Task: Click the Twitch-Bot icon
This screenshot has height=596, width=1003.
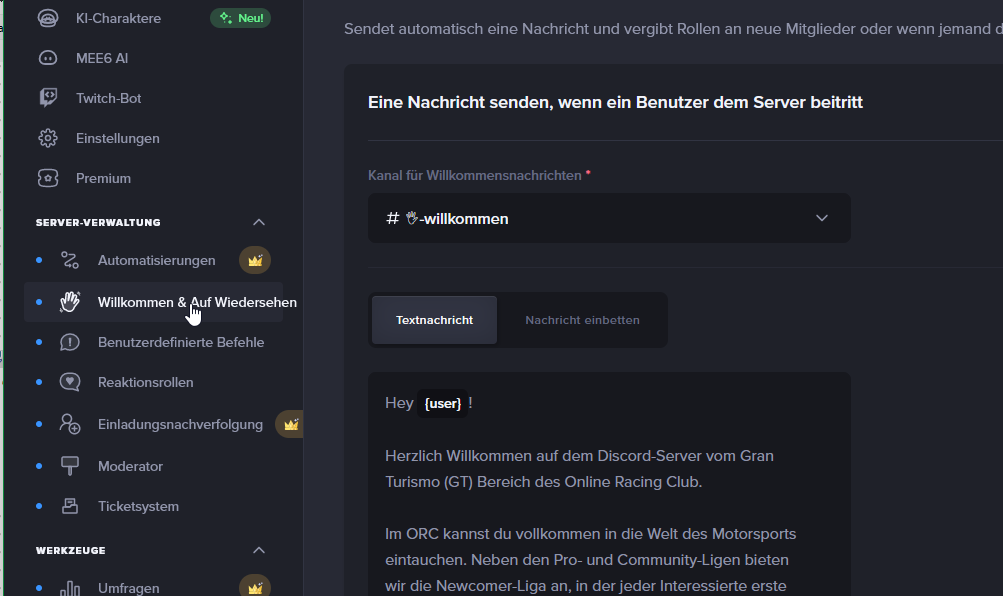Action: click(x=48, y=98)
